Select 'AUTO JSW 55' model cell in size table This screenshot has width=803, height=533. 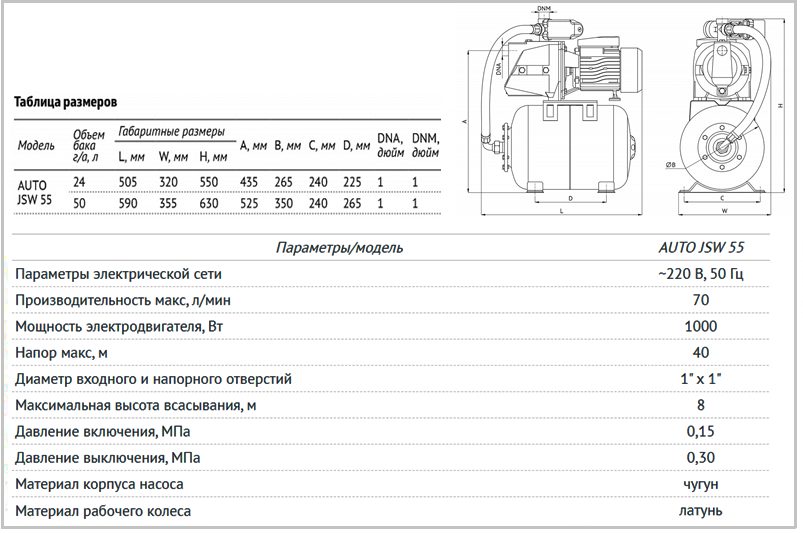[x=35, y=193]
